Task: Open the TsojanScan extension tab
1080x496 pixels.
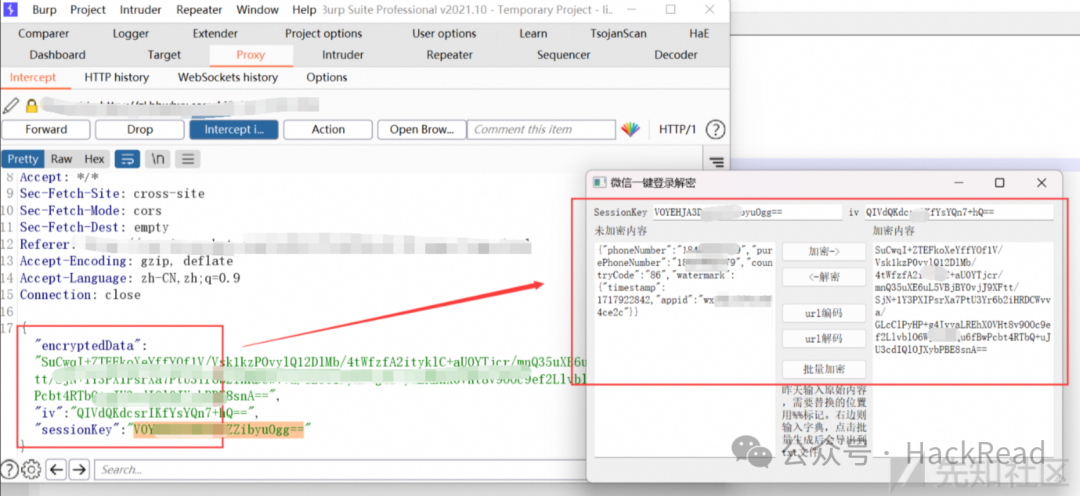Action: click(619, 33)
